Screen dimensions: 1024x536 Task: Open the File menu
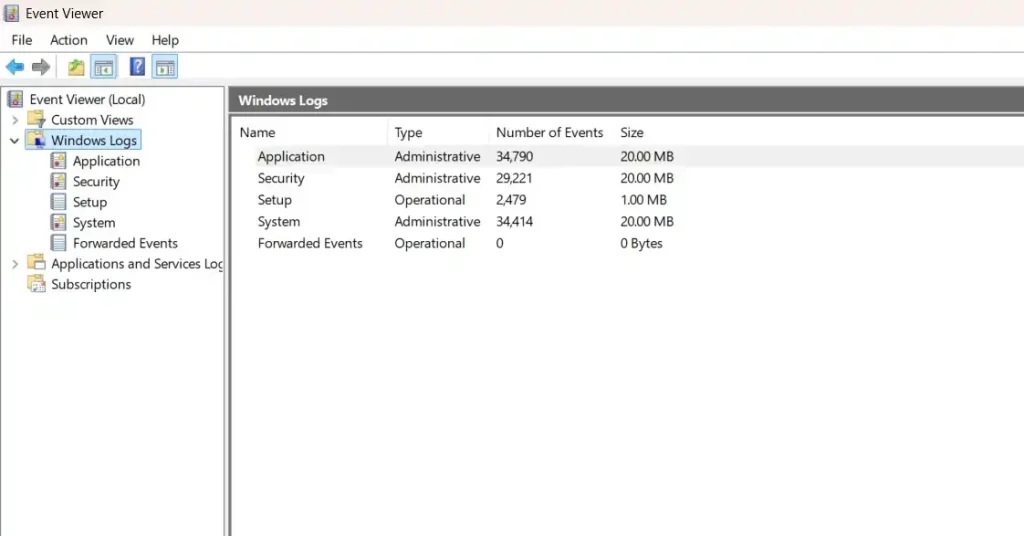(22, 40)
